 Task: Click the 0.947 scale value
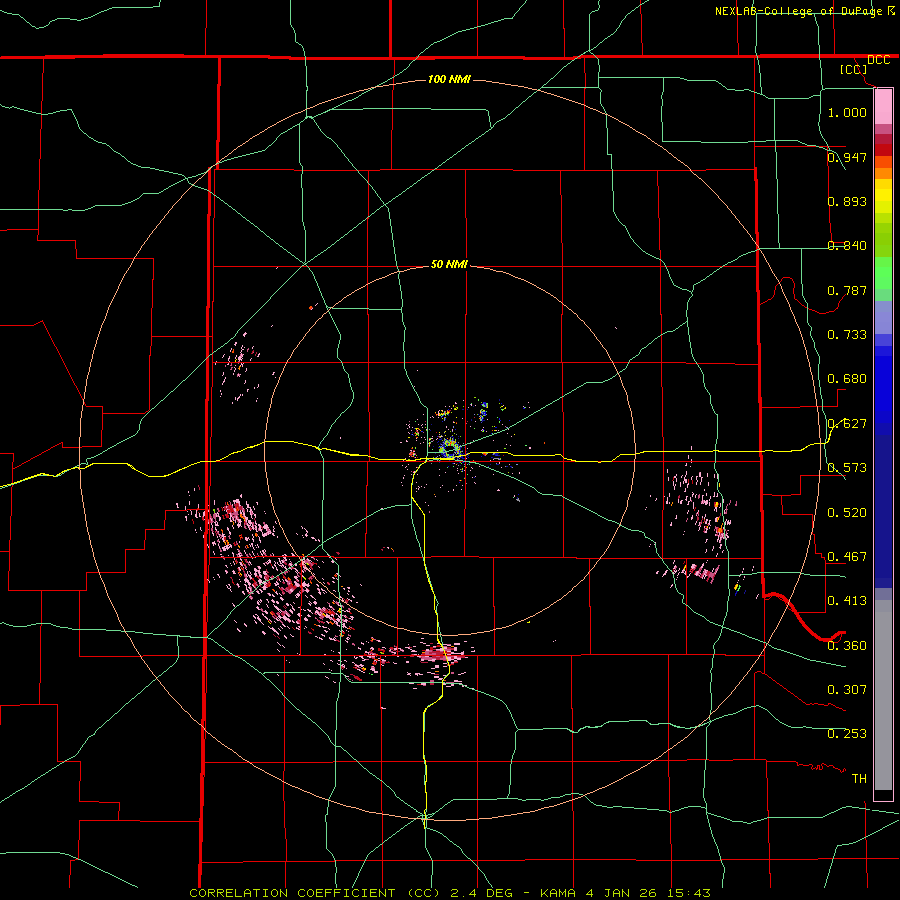coord(847,157)
